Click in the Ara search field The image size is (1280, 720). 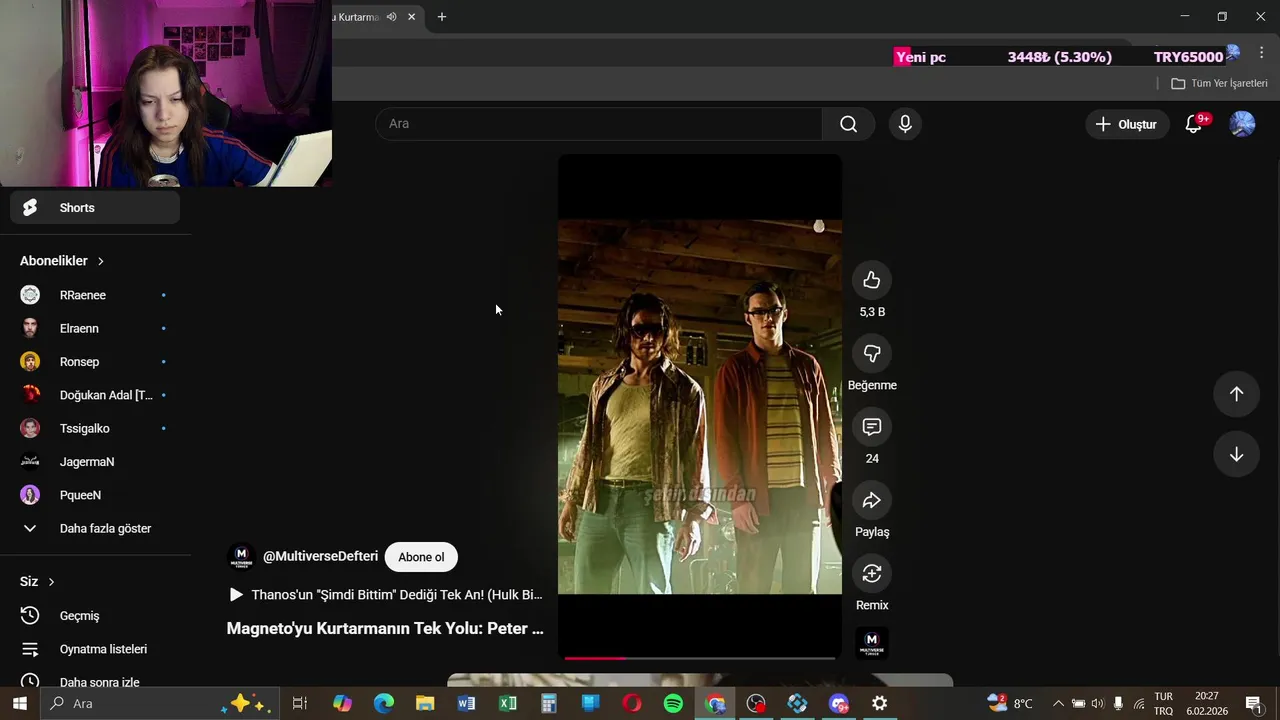(x=599, y=124)
